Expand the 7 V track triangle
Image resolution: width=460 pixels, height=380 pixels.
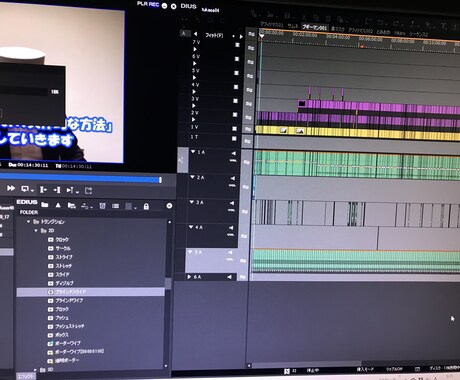click(195, 49)
